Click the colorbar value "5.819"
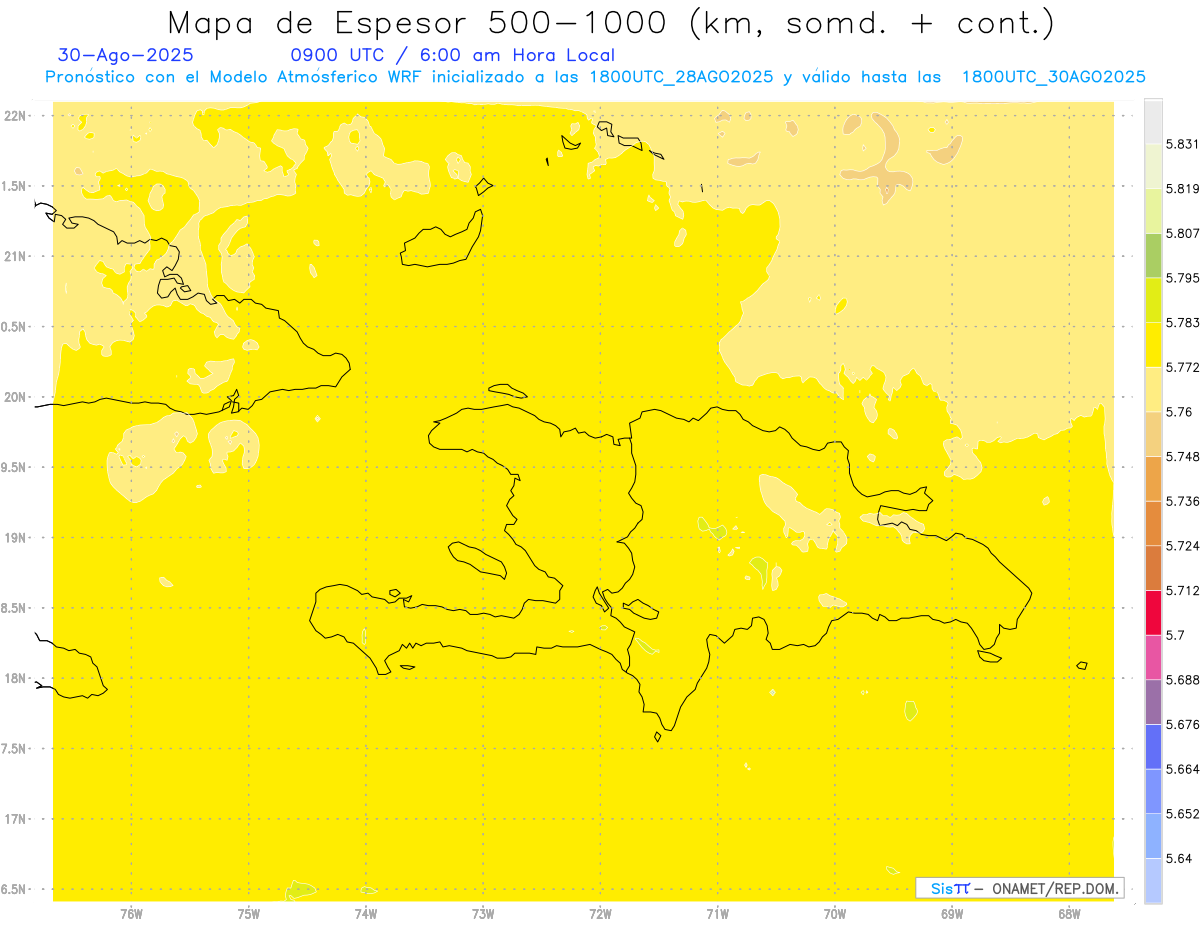The image size is (1200, 927). [x=1182, y=188]
